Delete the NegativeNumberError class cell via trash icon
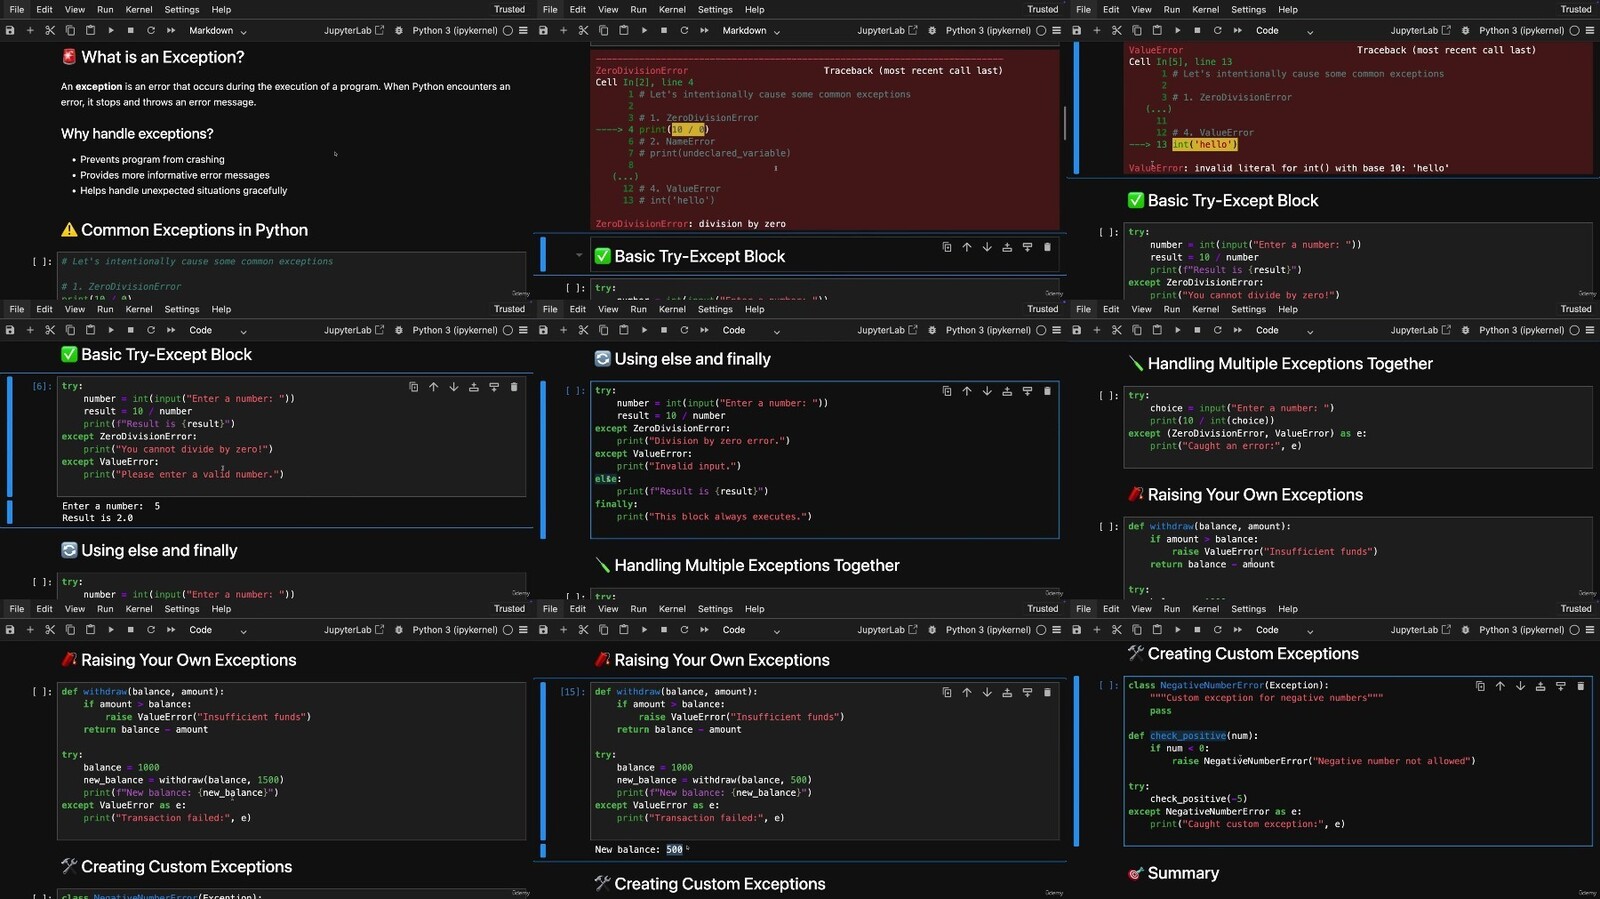1600x899 pixels. pos(1580,686)
